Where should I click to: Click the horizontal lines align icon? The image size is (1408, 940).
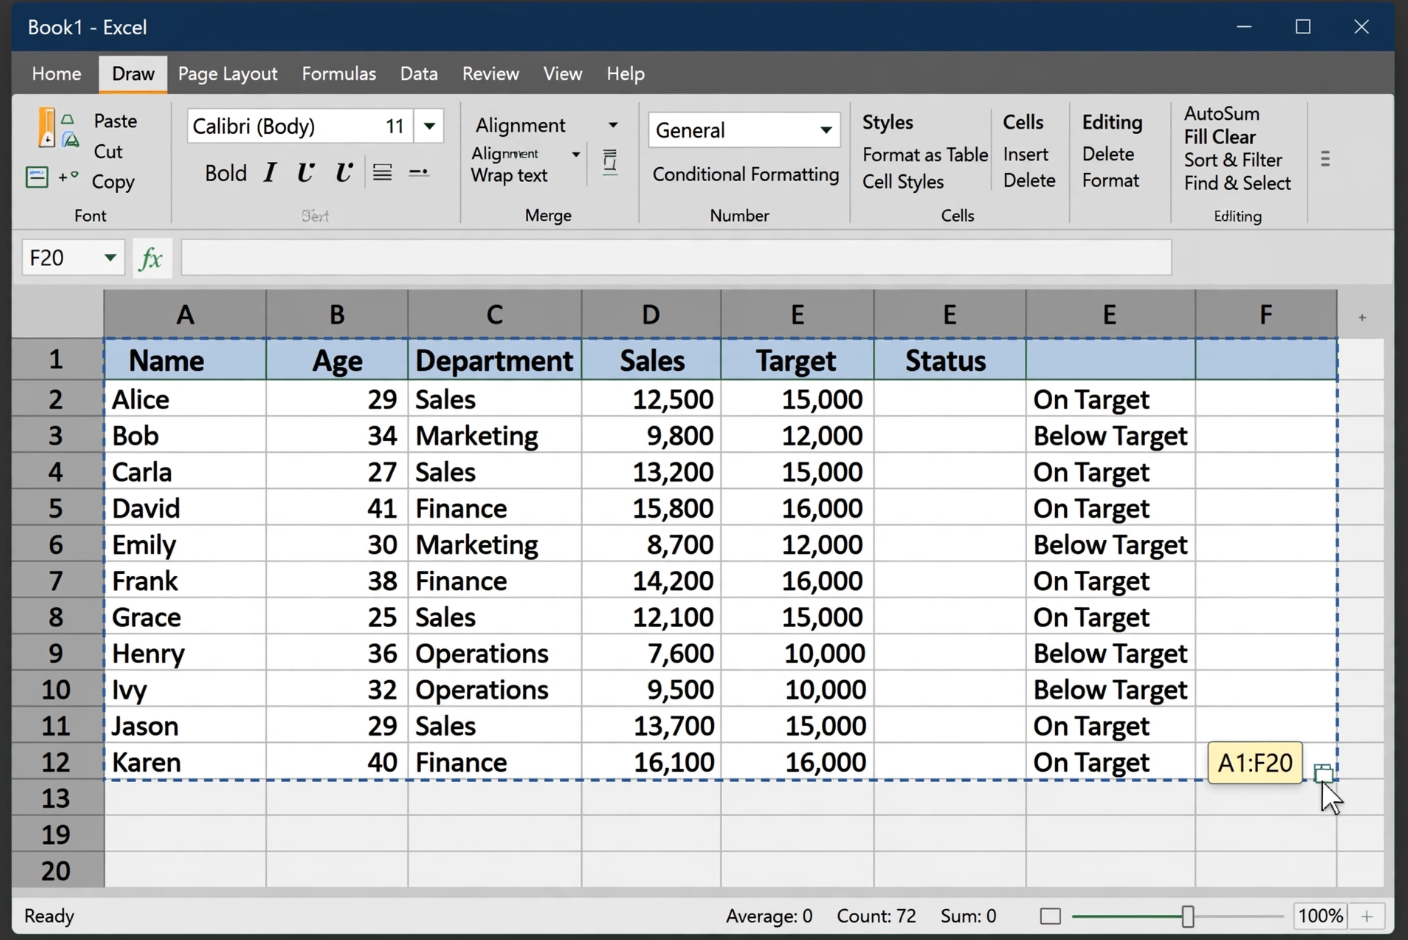[382, 173]
